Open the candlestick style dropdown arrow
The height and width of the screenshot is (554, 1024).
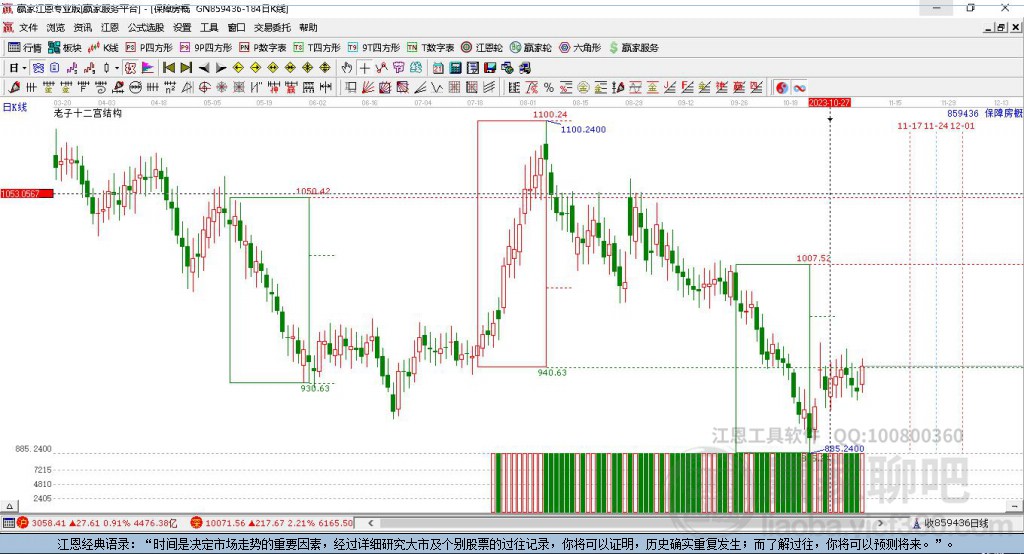pyautogui.click(x=117, y=67)
